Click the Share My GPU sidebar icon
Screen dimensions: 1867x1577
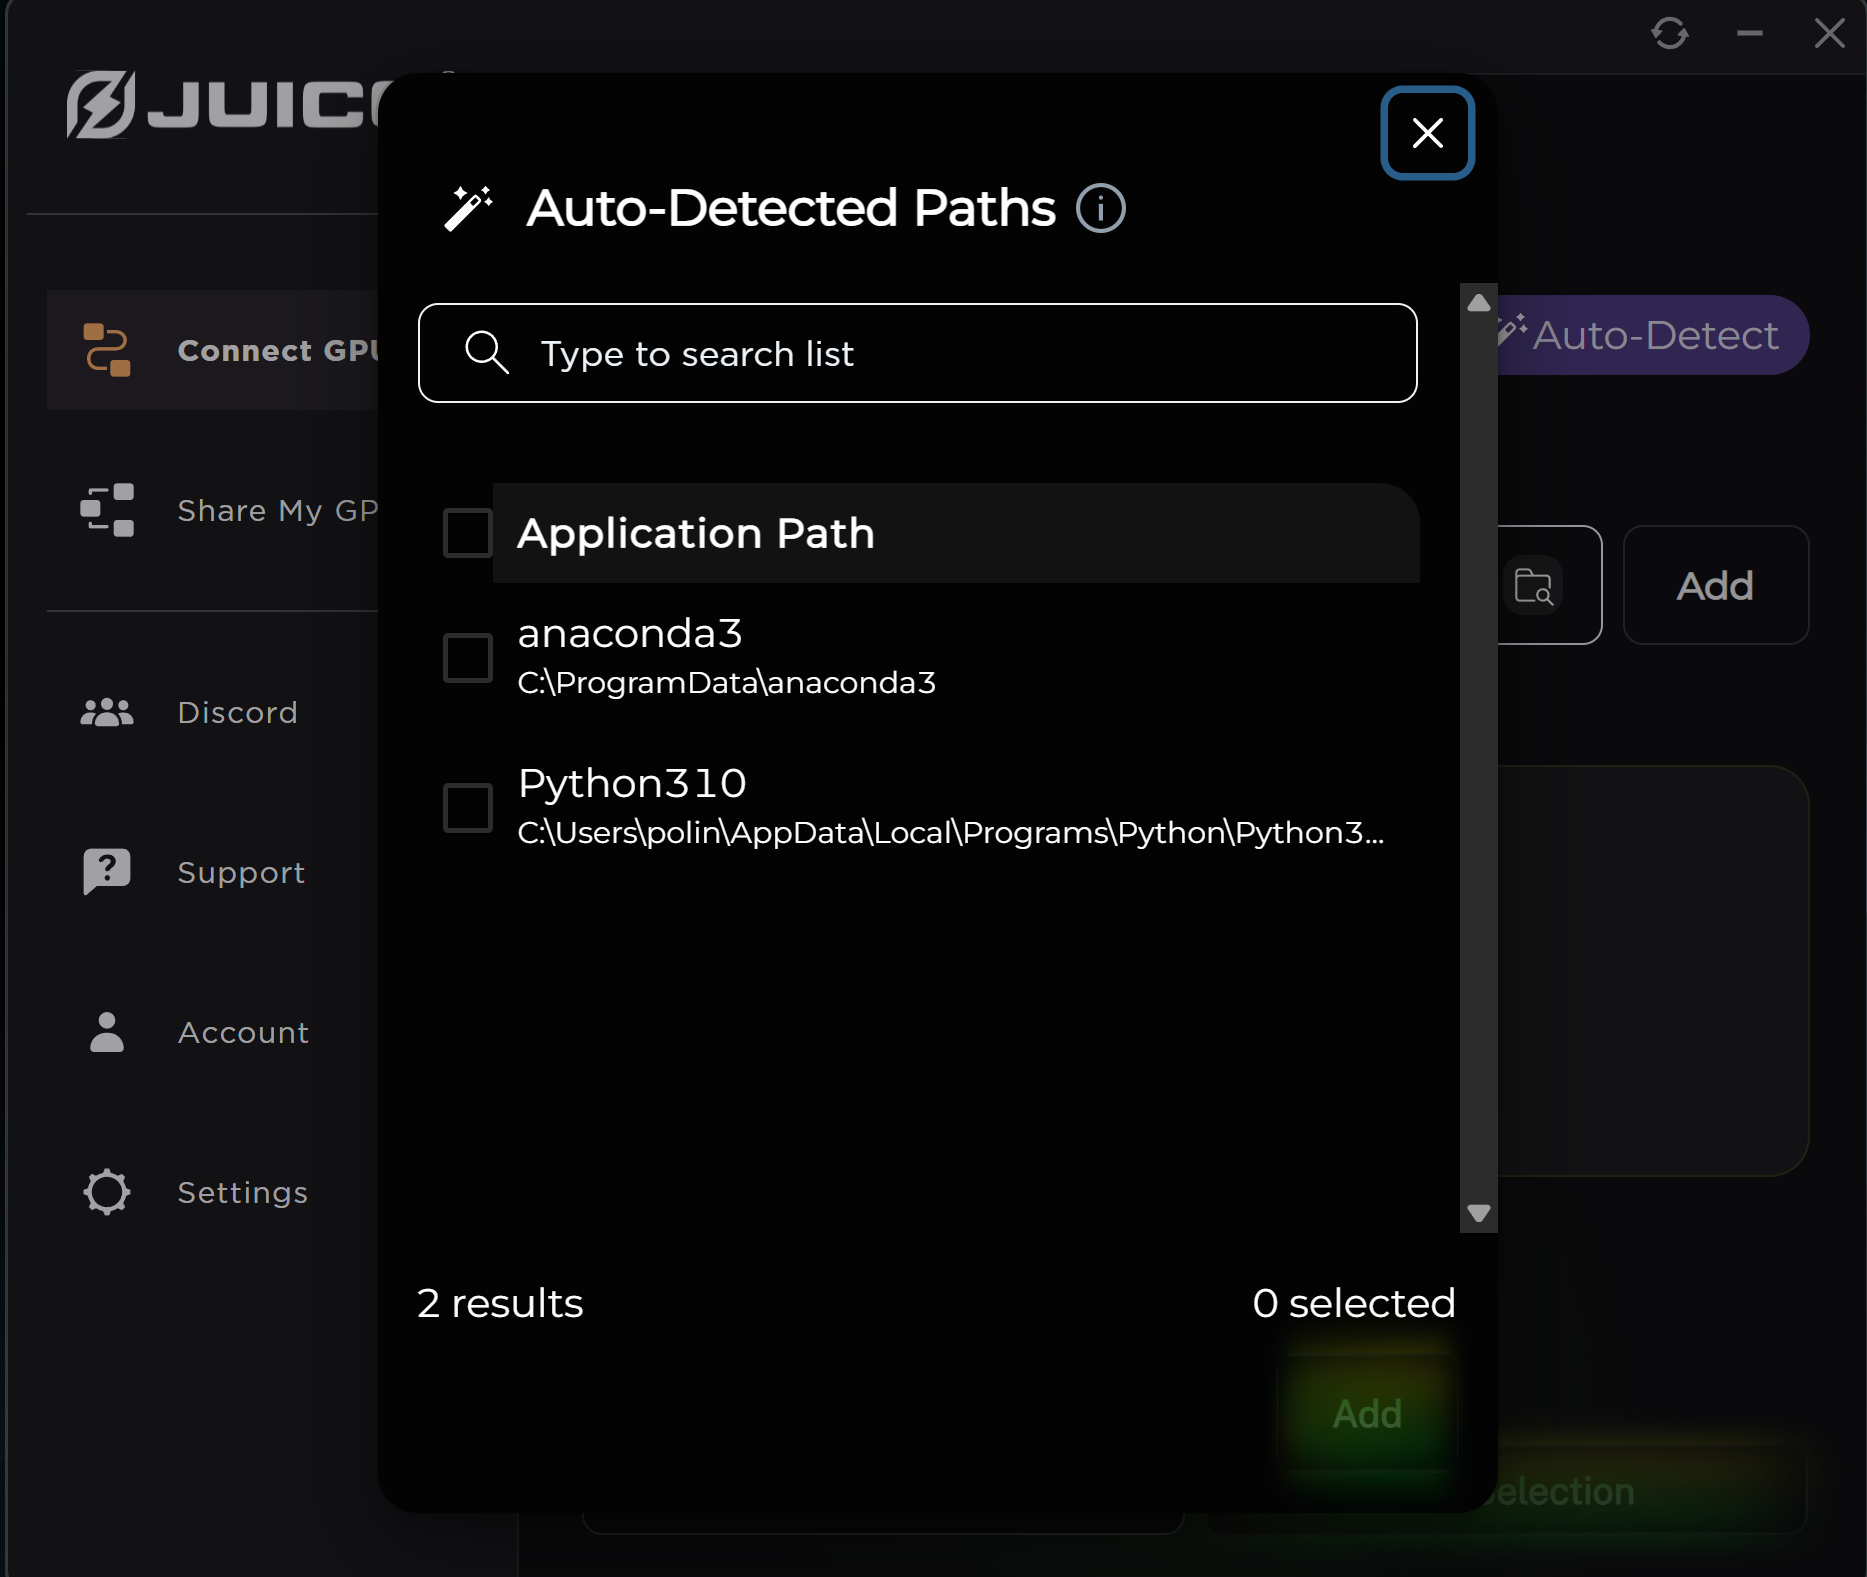click(107, 510)
